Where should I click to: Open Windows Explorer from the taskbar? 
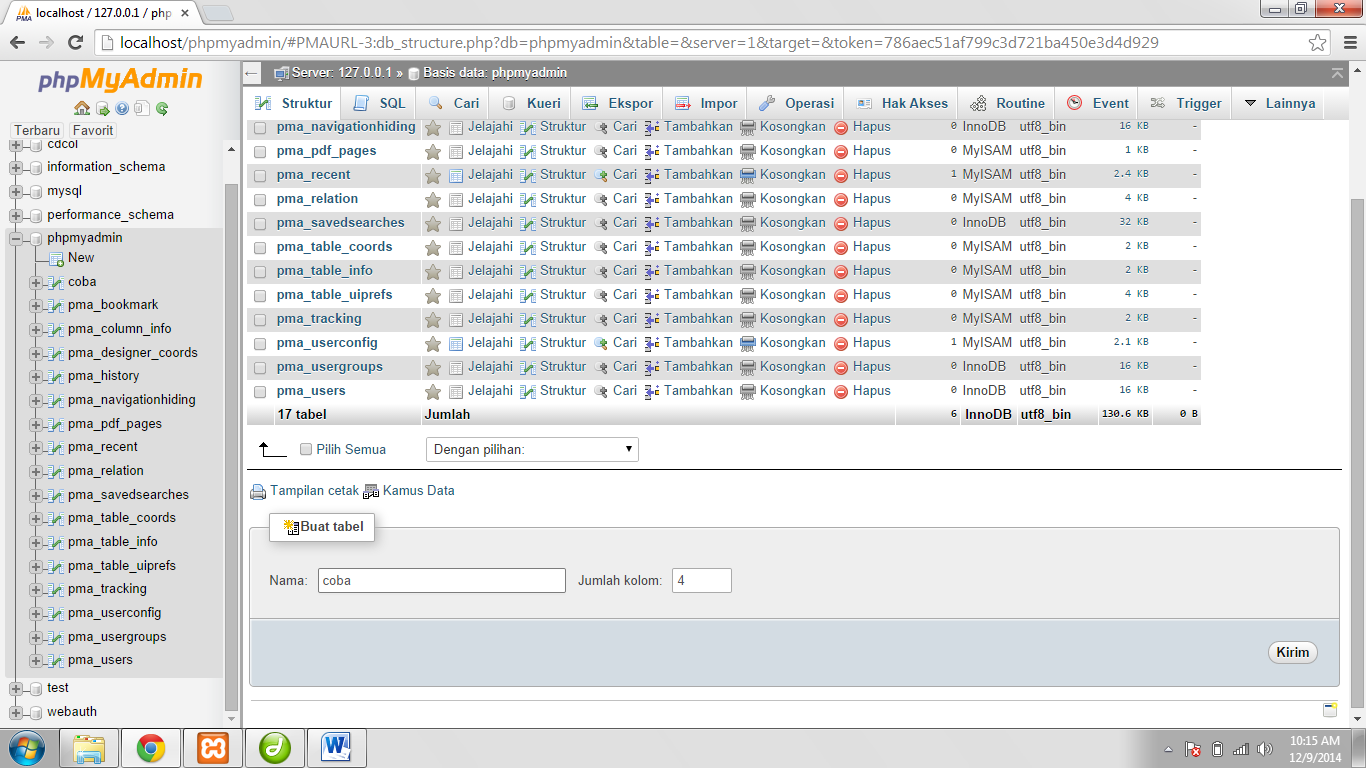click(89, 748)
